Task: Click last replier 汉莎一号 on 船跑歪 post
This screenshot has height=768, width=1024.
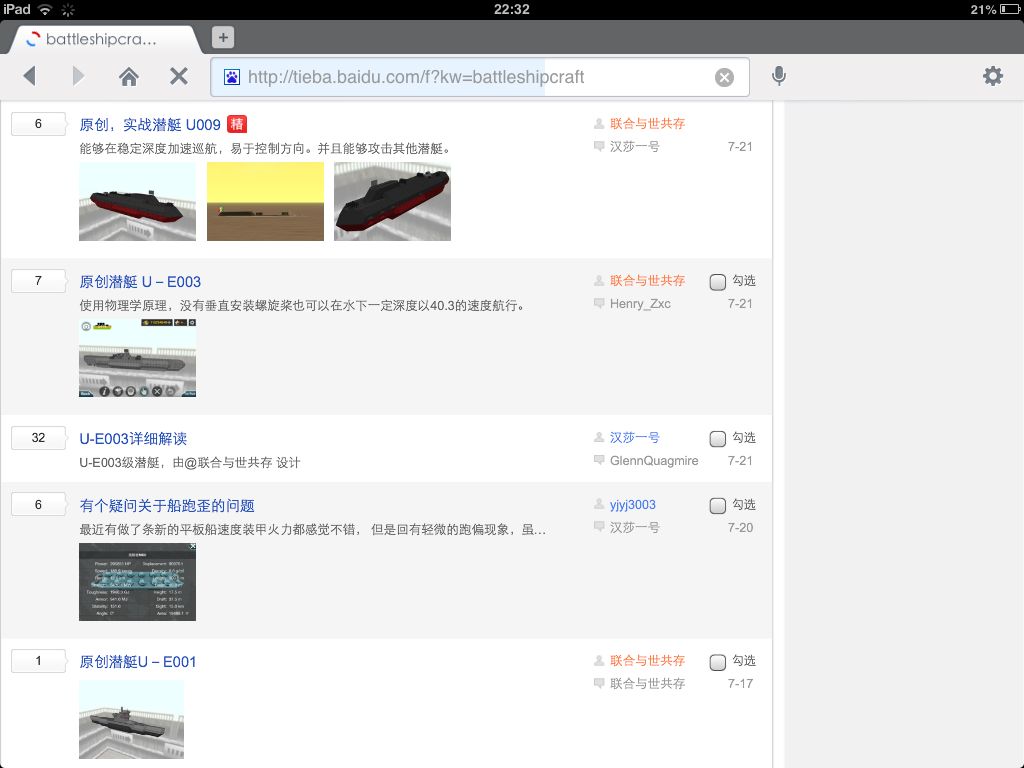Action: click(x=634, y=527)
